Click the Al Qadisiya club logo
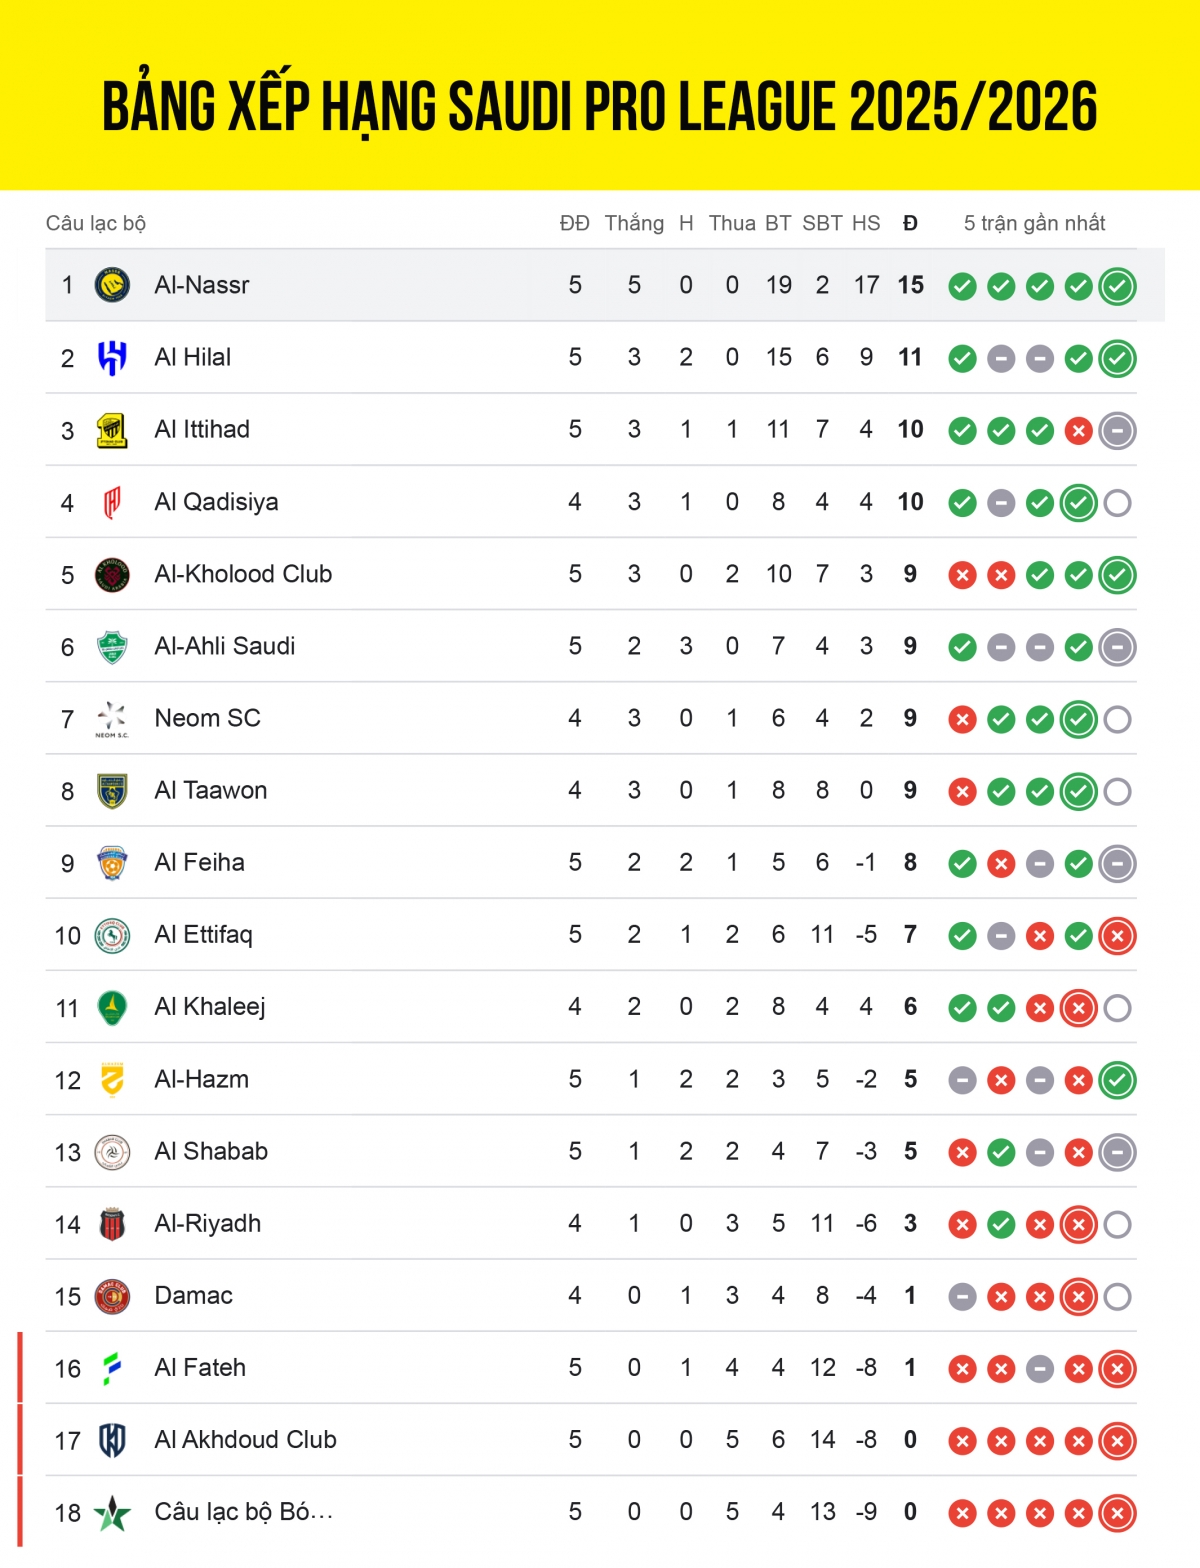 pos(112,502)
